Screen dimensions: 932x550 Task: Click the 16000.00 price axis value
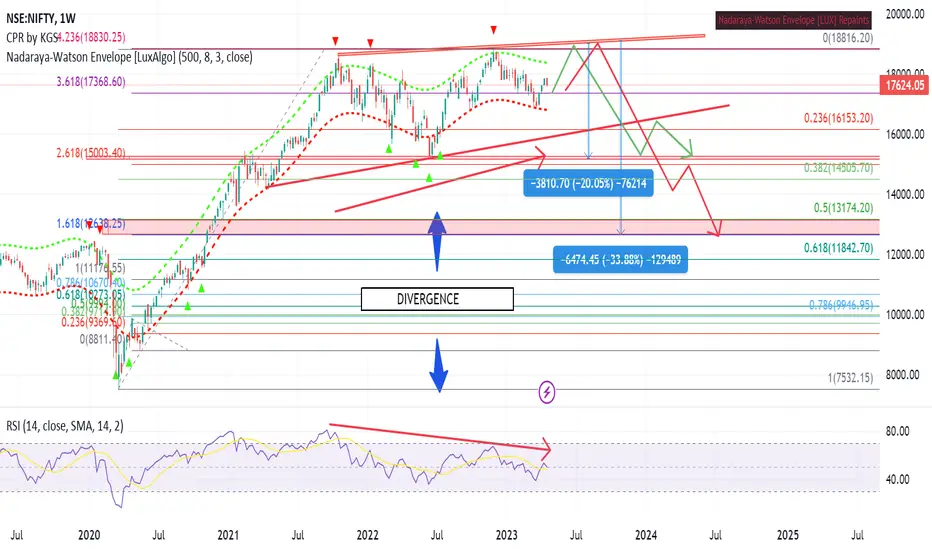coord(905,134)
